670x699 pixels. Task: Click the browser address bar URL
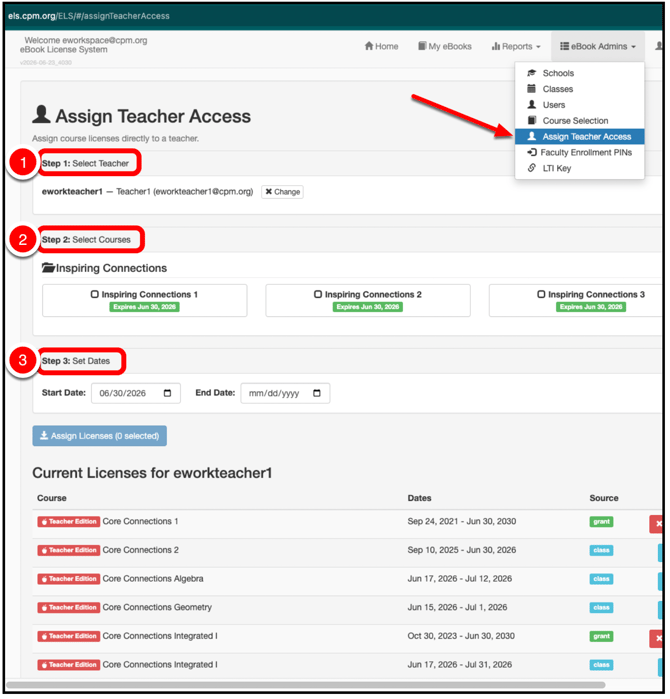point(89,16)
